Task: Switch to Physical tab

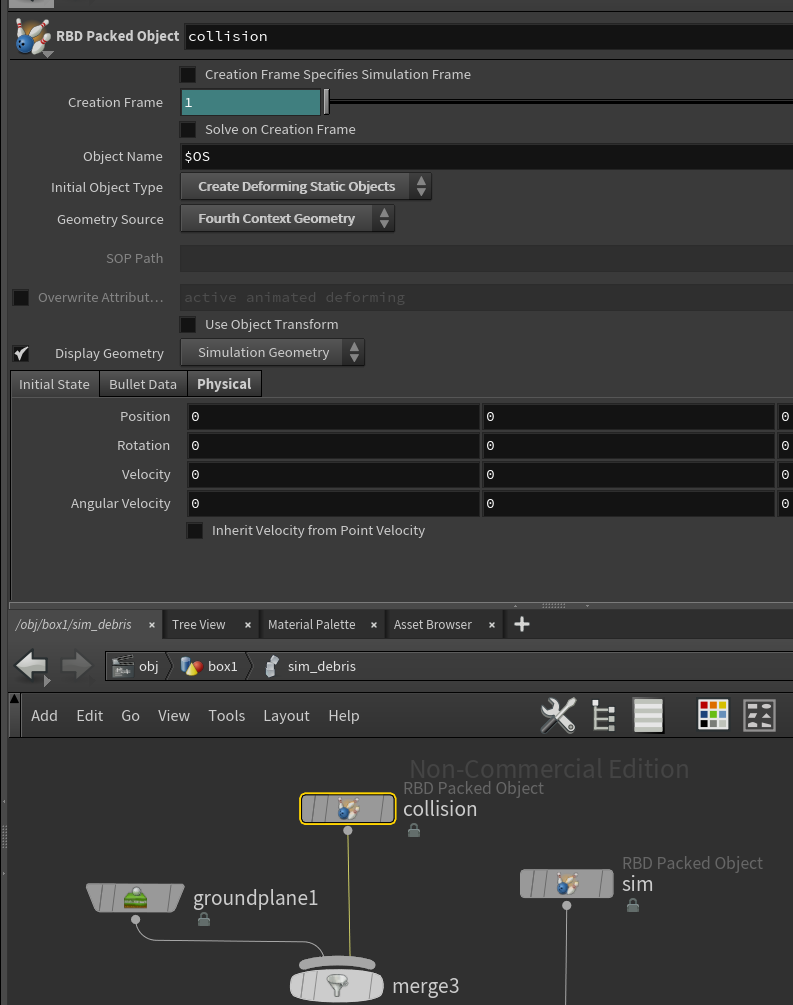Action: point(224,384)
